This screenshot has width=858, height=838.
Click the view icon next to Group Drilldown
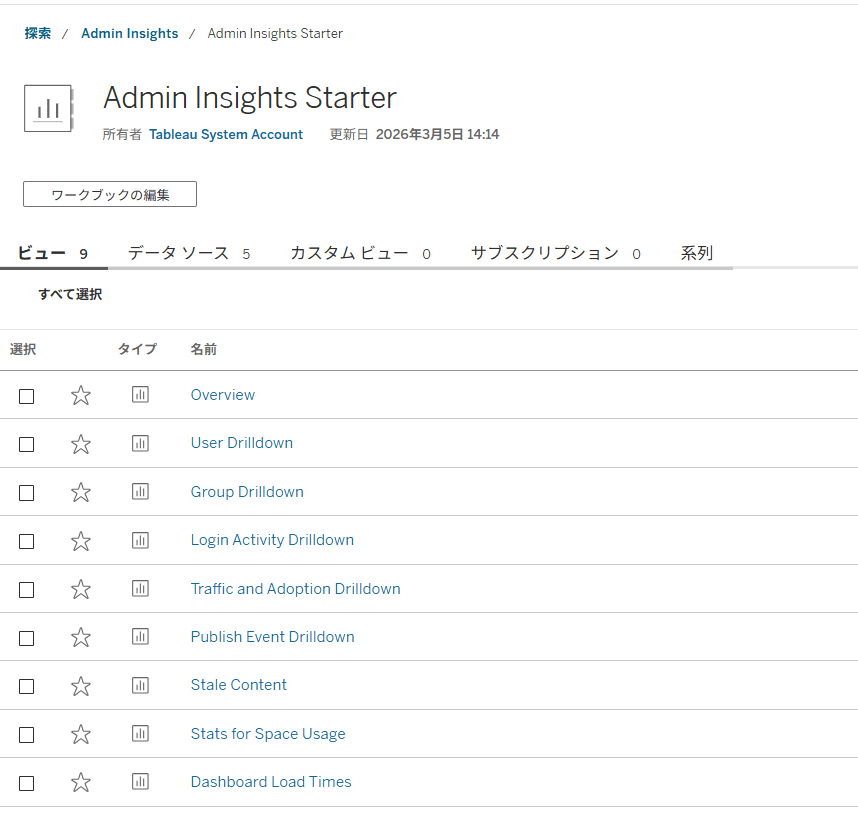pos(140,491)
